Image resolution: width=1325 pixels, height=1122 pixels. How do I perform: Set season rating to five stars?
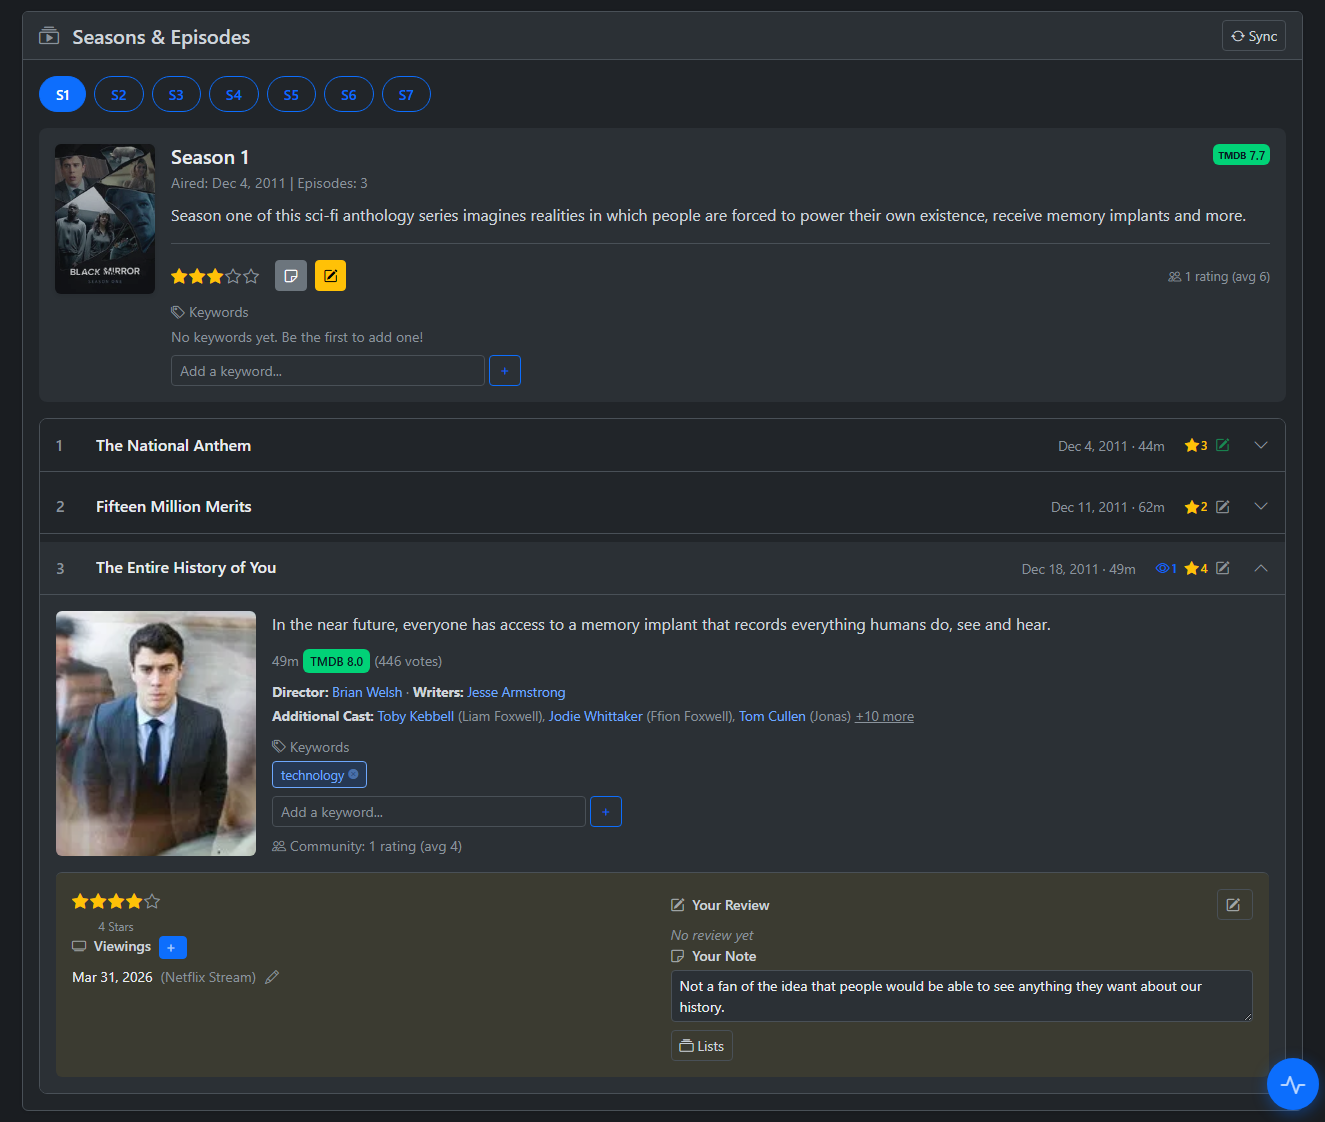[x=251, y=277]
